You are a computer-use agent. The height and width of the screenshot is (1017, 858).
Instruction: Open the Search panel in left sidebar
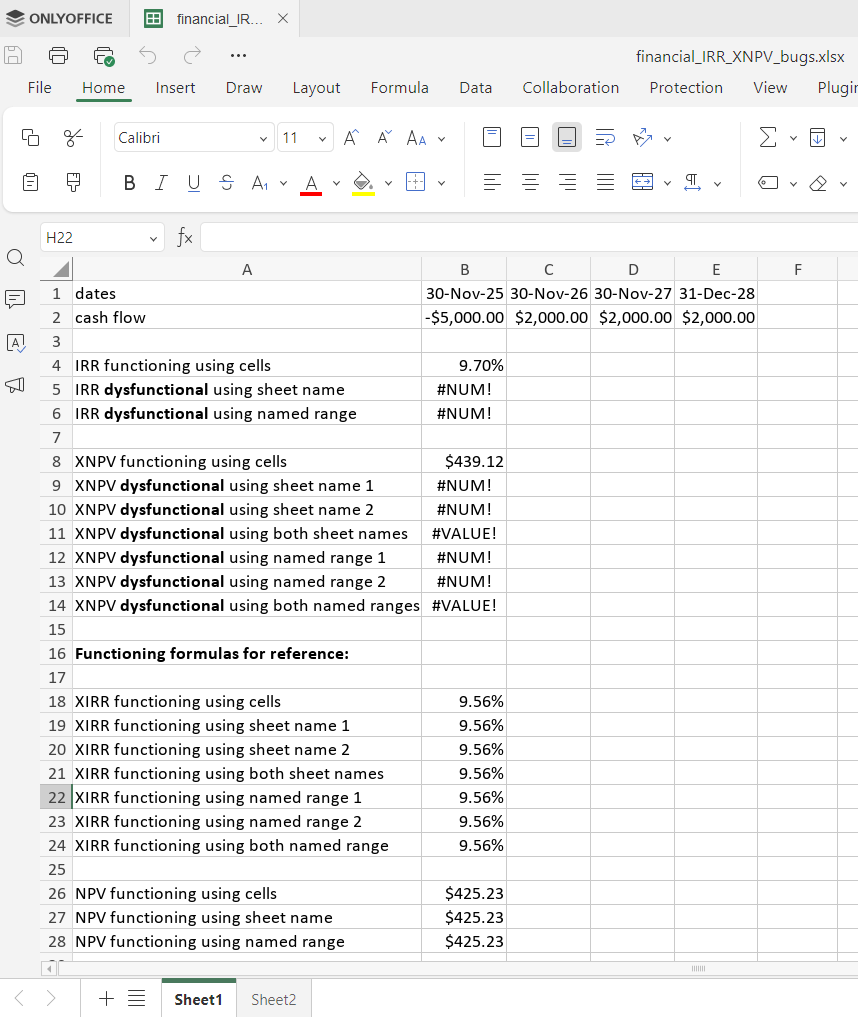pyautogui.click(x=16, y=258)
